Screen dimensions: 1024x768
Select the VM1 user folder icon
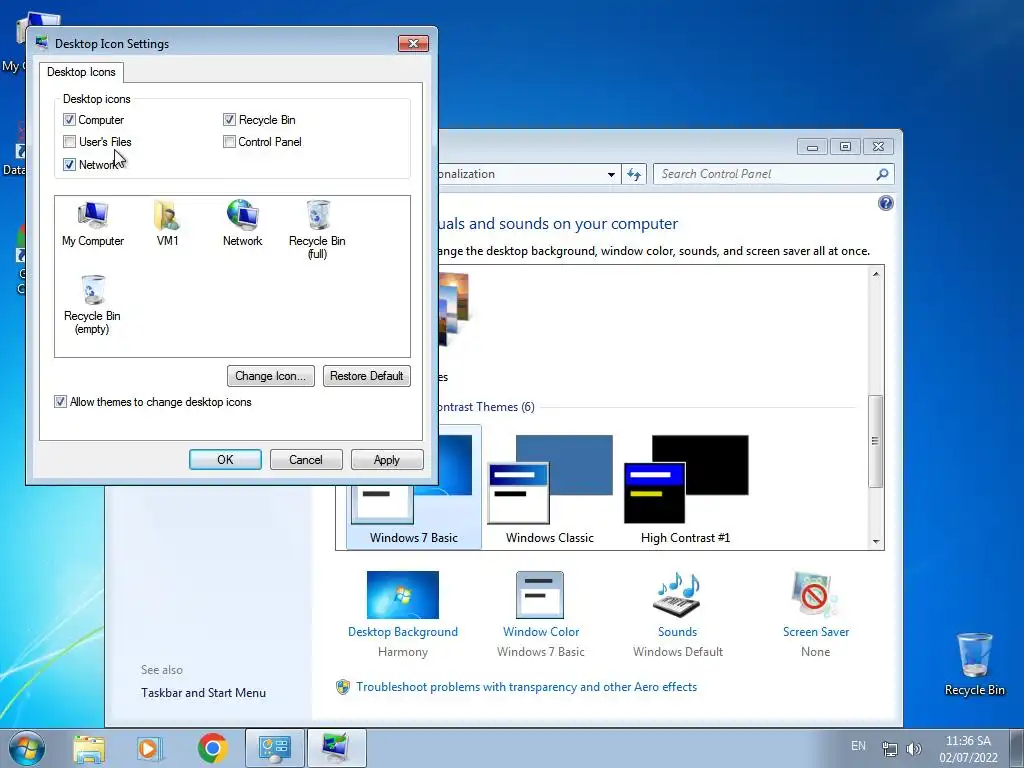(x=167, y=224)
